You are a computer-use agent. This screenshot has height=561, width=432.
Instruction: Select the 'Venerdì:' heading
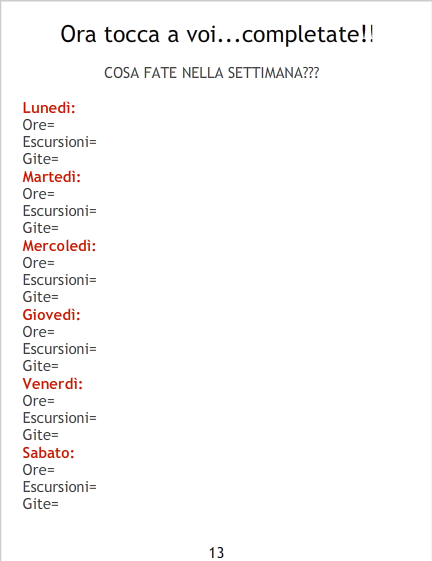[x=53, y=384]
